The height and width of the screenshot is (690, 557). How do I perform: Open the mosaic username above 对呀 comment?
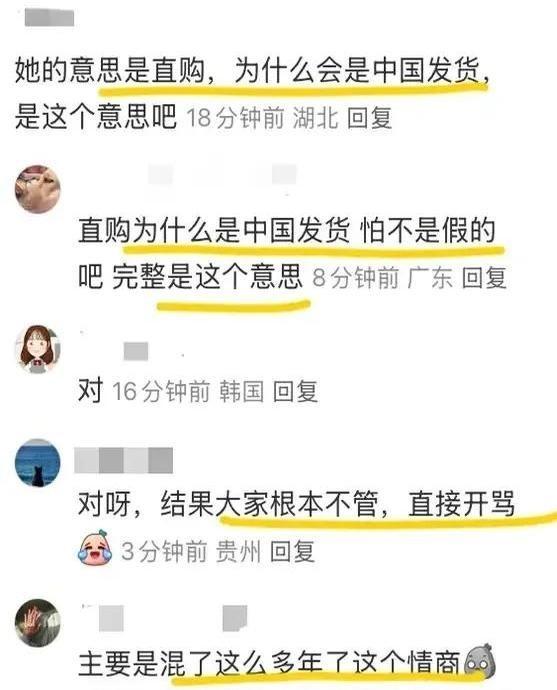tap(124, 460)
